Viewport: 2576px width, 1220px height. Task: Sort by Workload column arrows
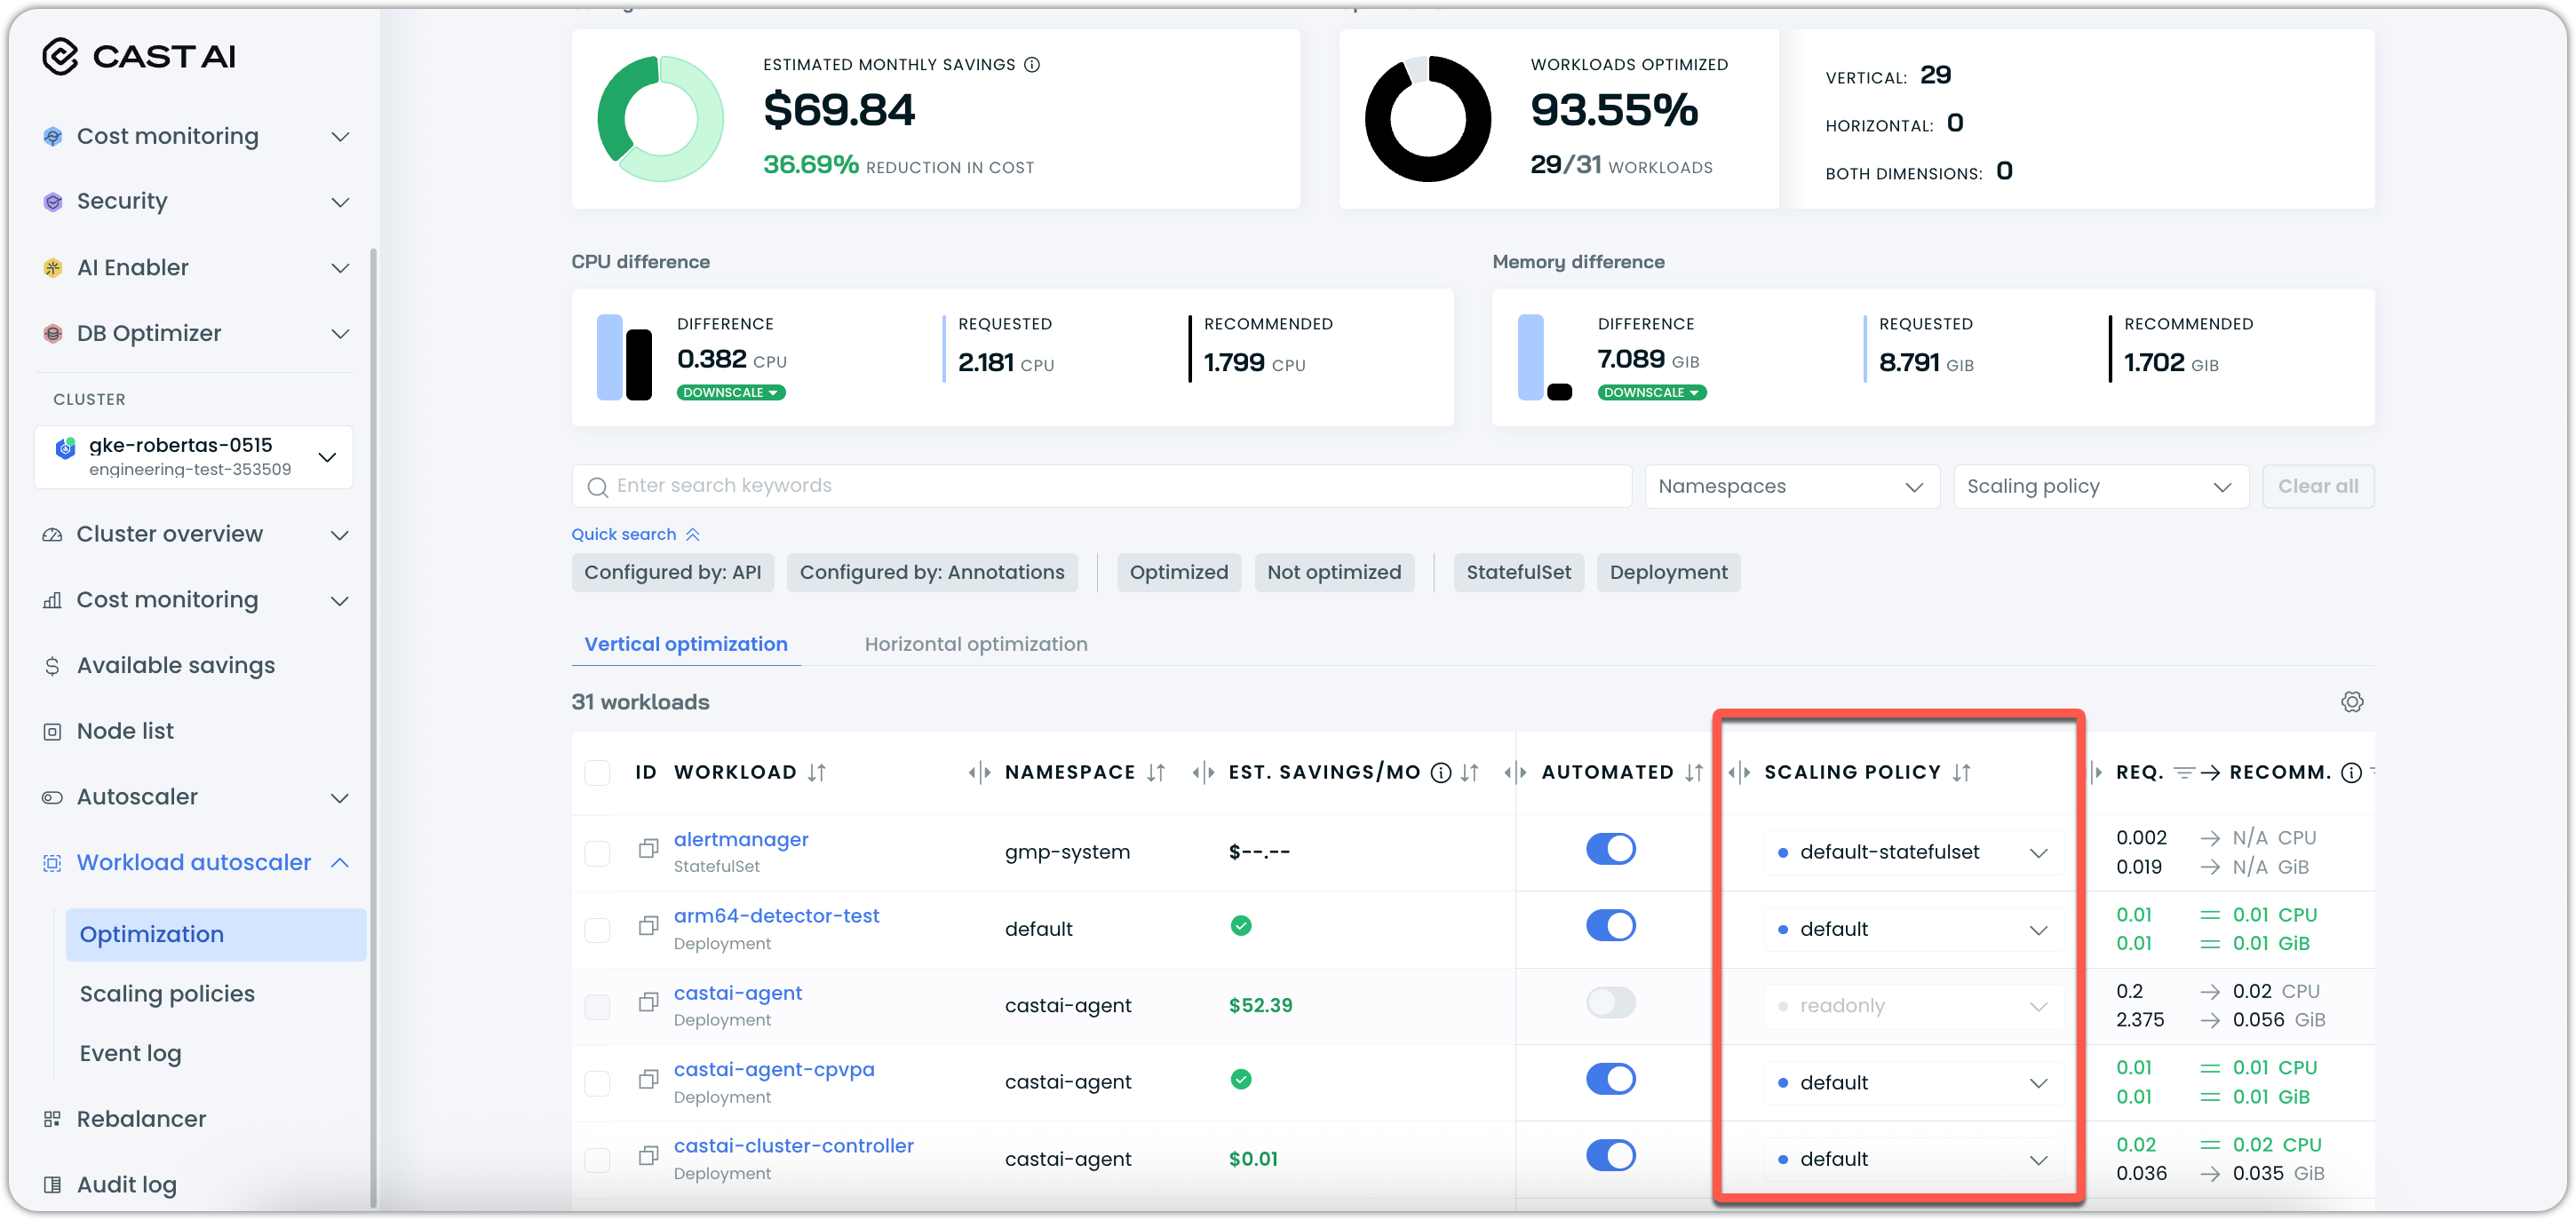pyautogui.click(x=817, y=773)
